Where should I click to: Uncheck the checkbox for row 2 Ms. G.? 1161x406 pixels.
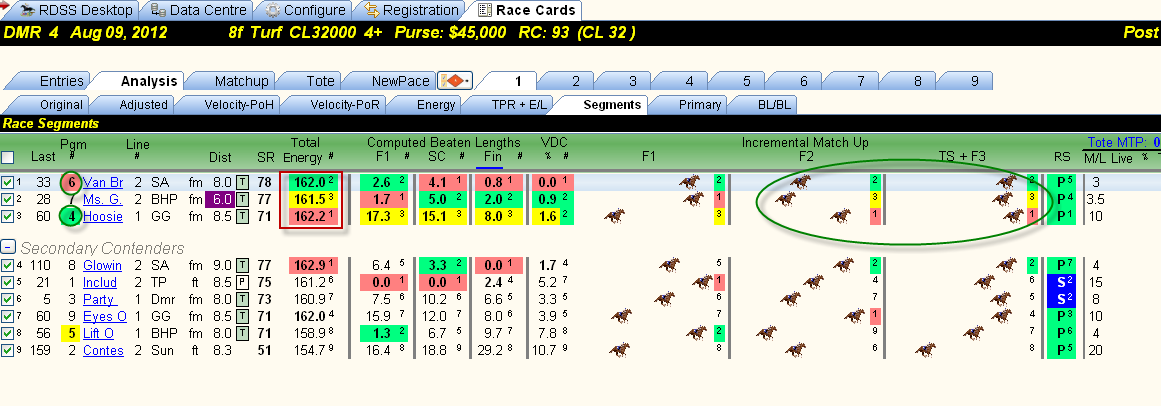(7, 199)
